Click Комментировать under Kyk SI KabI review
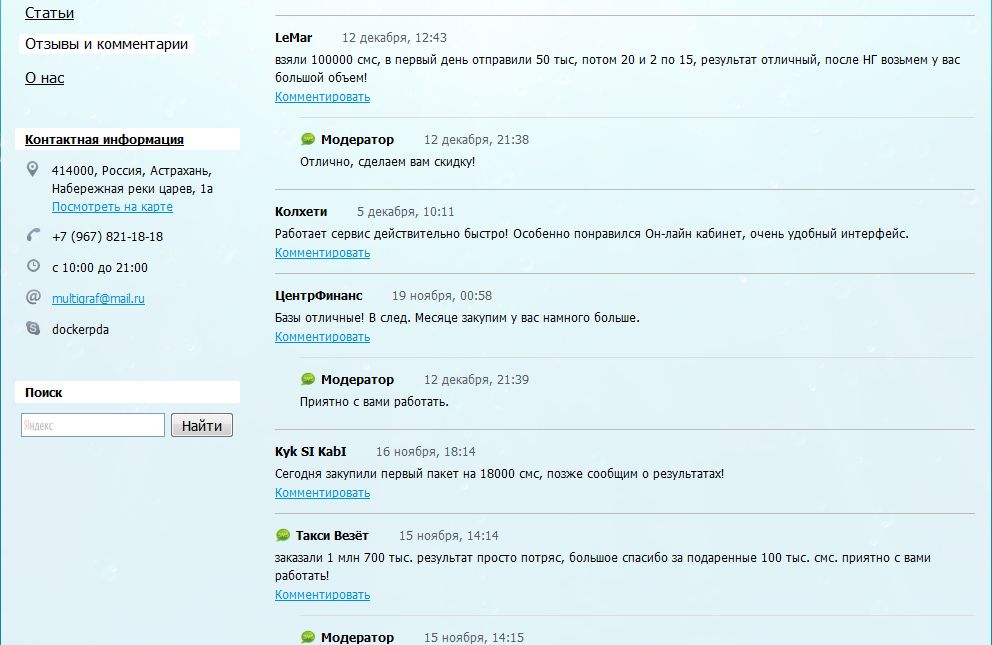Viewport: 992px width, 645px height. [x=322, y=493]
